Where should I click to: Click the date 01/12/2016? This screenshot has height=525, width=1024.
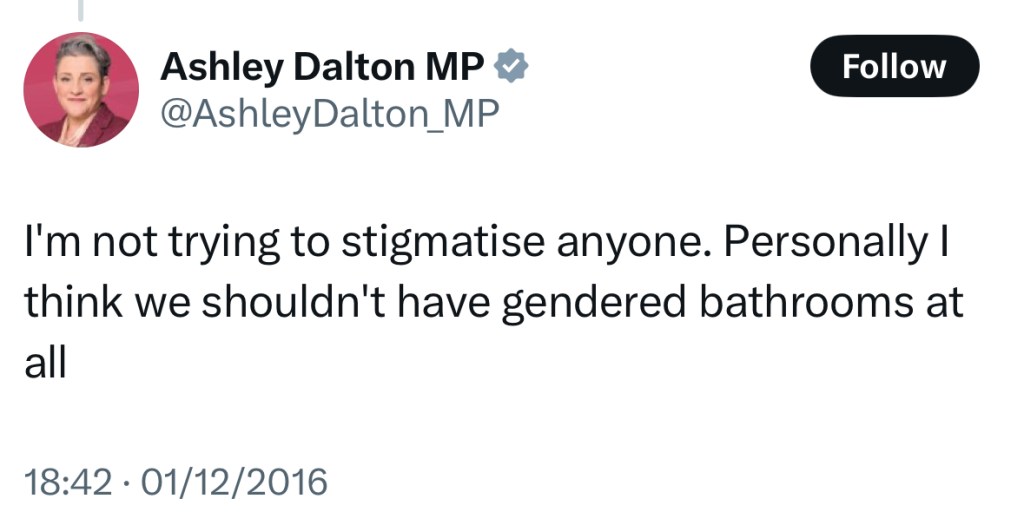[234, 483]
